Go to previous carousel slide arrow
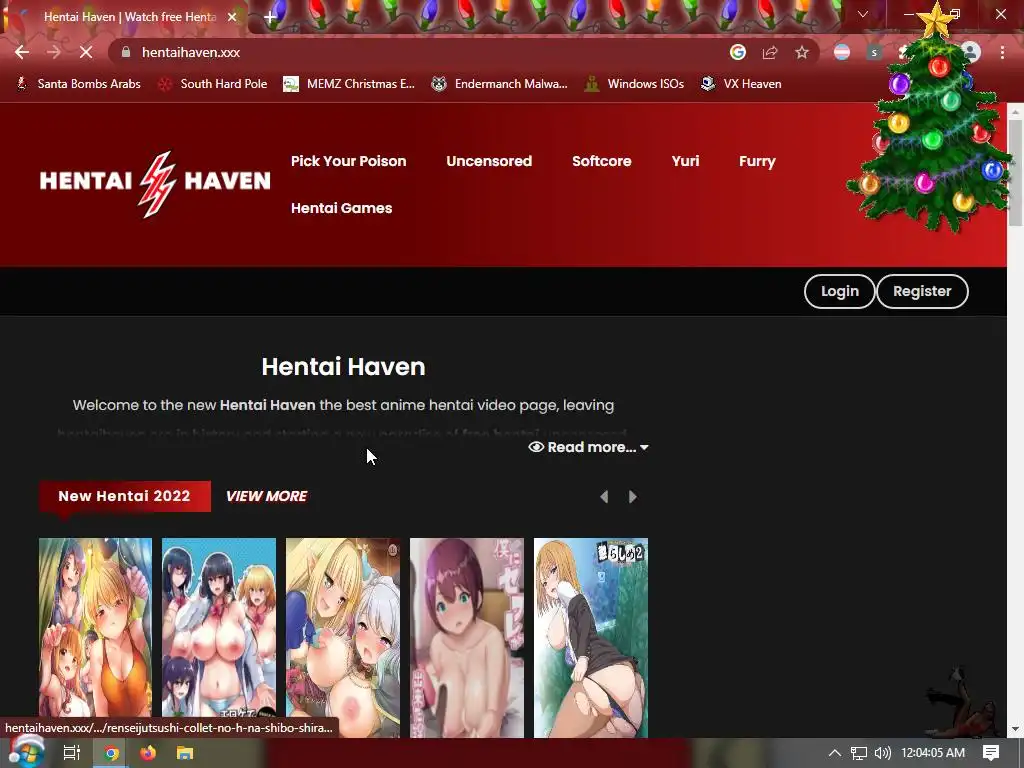 (x=604, y=497)
